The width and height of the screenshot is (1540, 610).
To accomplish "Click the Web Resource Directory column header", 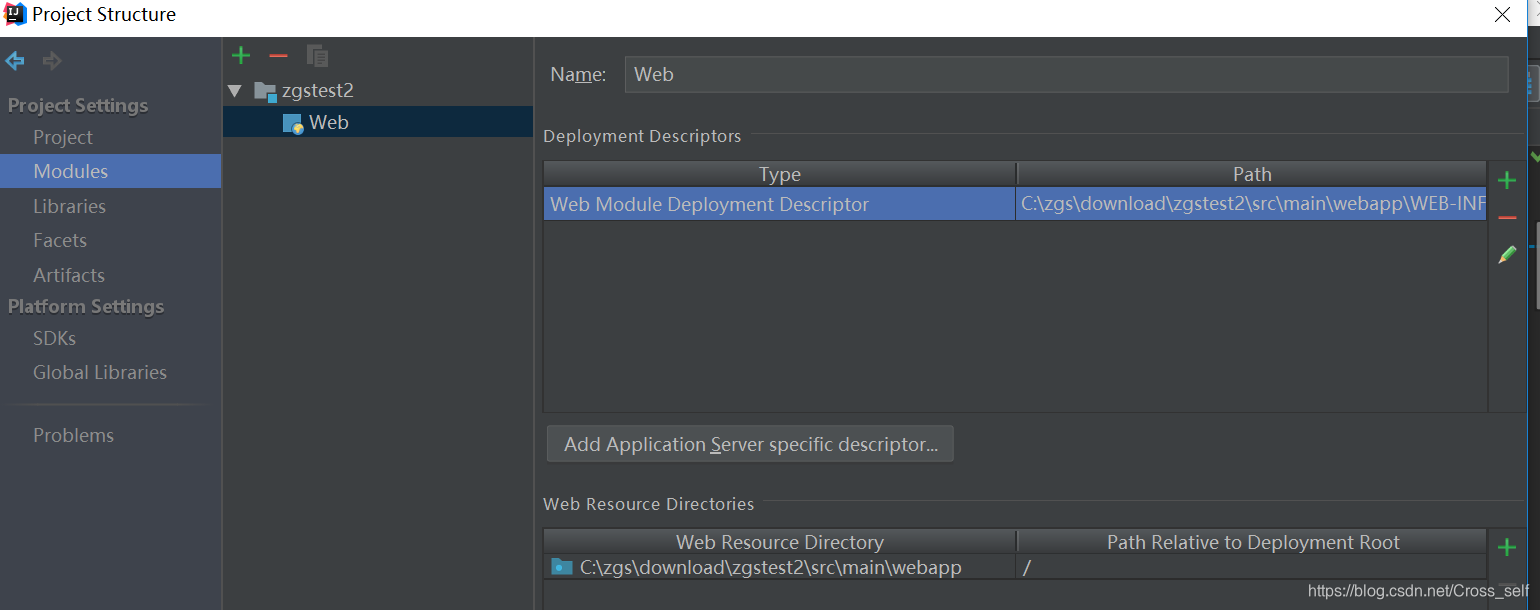I will [780, 542].
